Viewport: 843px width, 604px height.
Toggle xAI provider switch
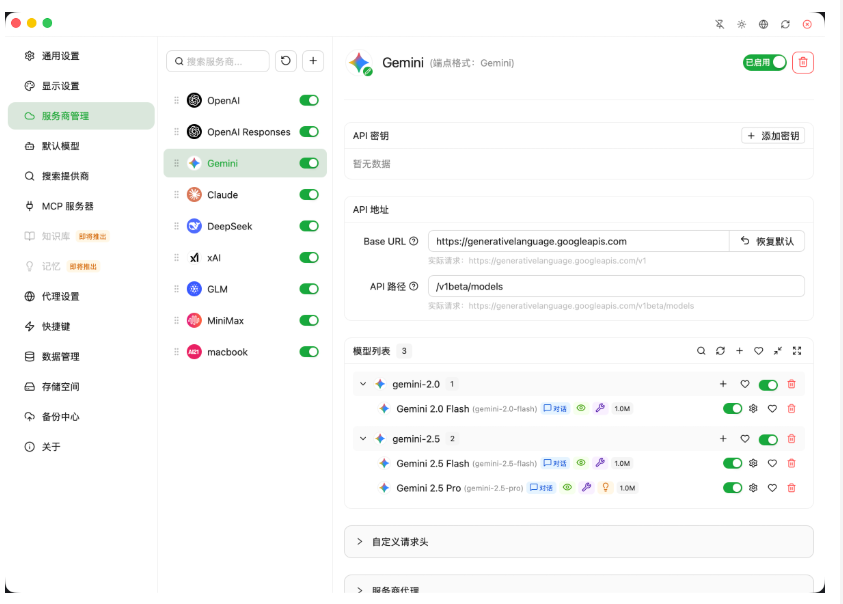tap(309, 258)
